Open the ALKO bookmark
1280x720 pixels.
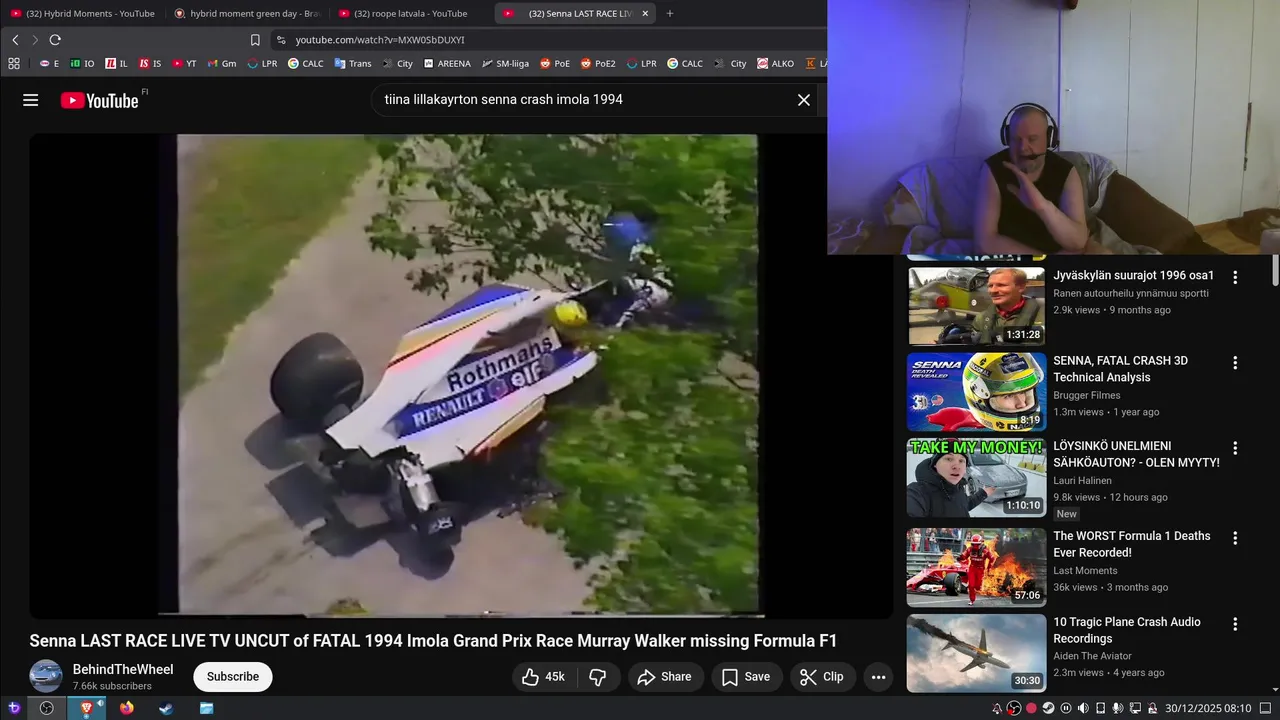point(775,63)
